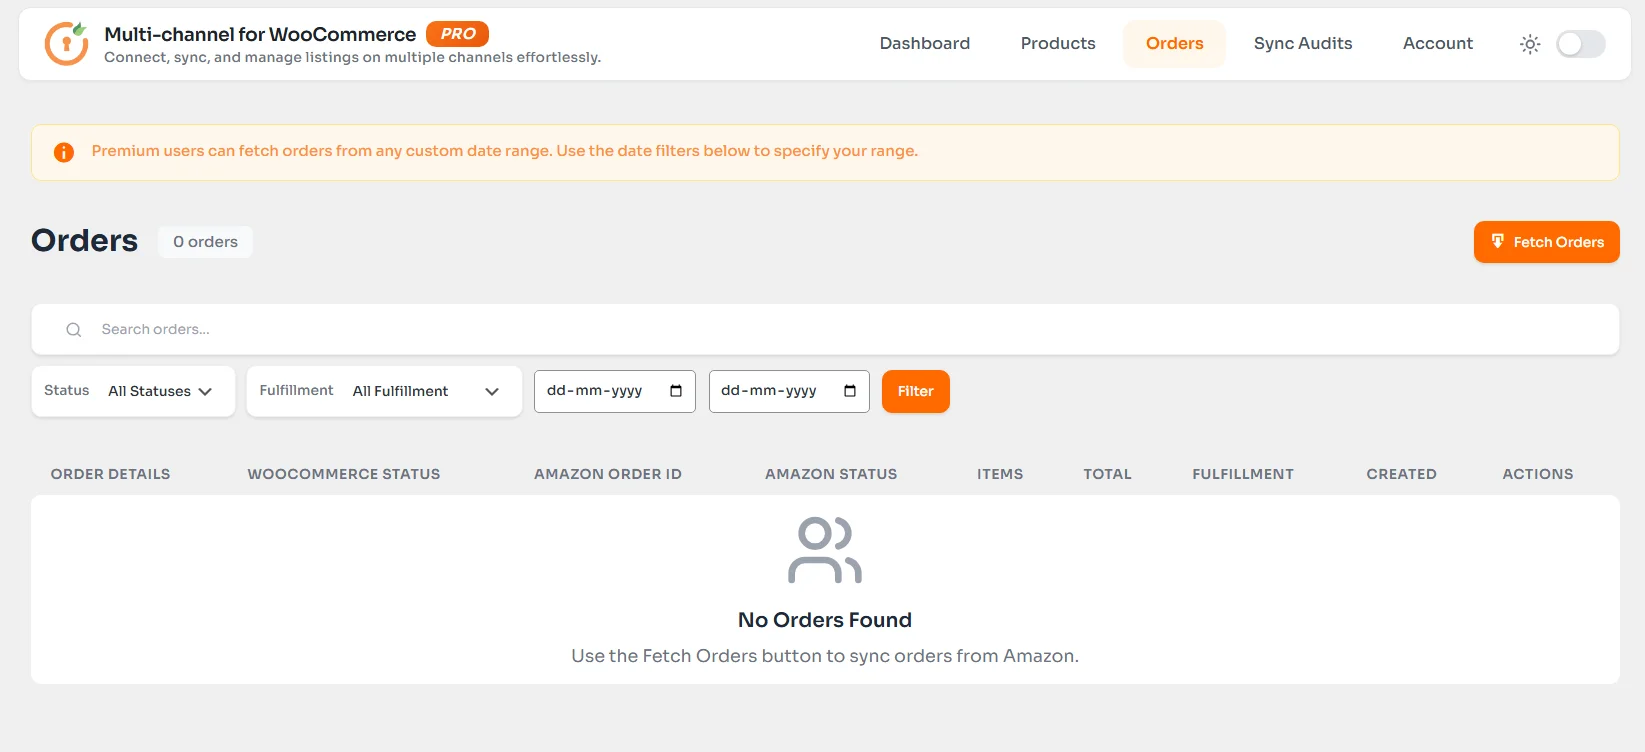The image size is (1645, 752).
Task: Switch to the Account tab
Action: [x=1438, y=44]
